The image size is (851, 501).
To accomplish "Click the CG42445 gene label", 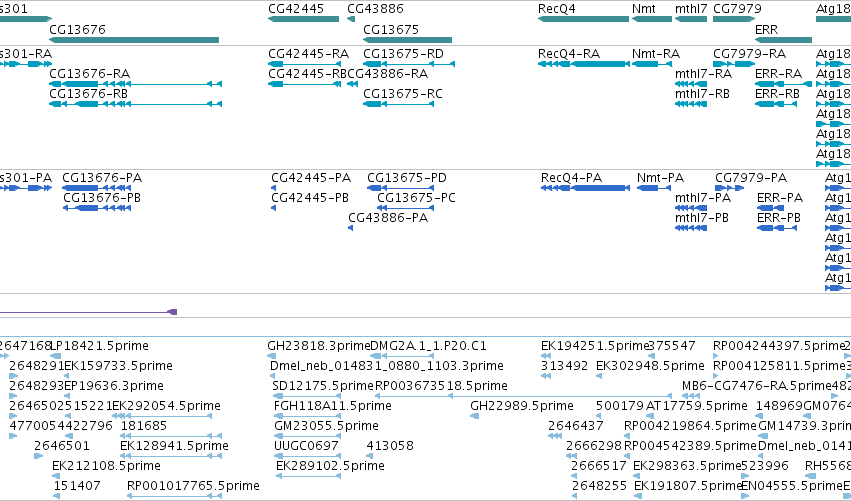I will [x=296, y=9].
